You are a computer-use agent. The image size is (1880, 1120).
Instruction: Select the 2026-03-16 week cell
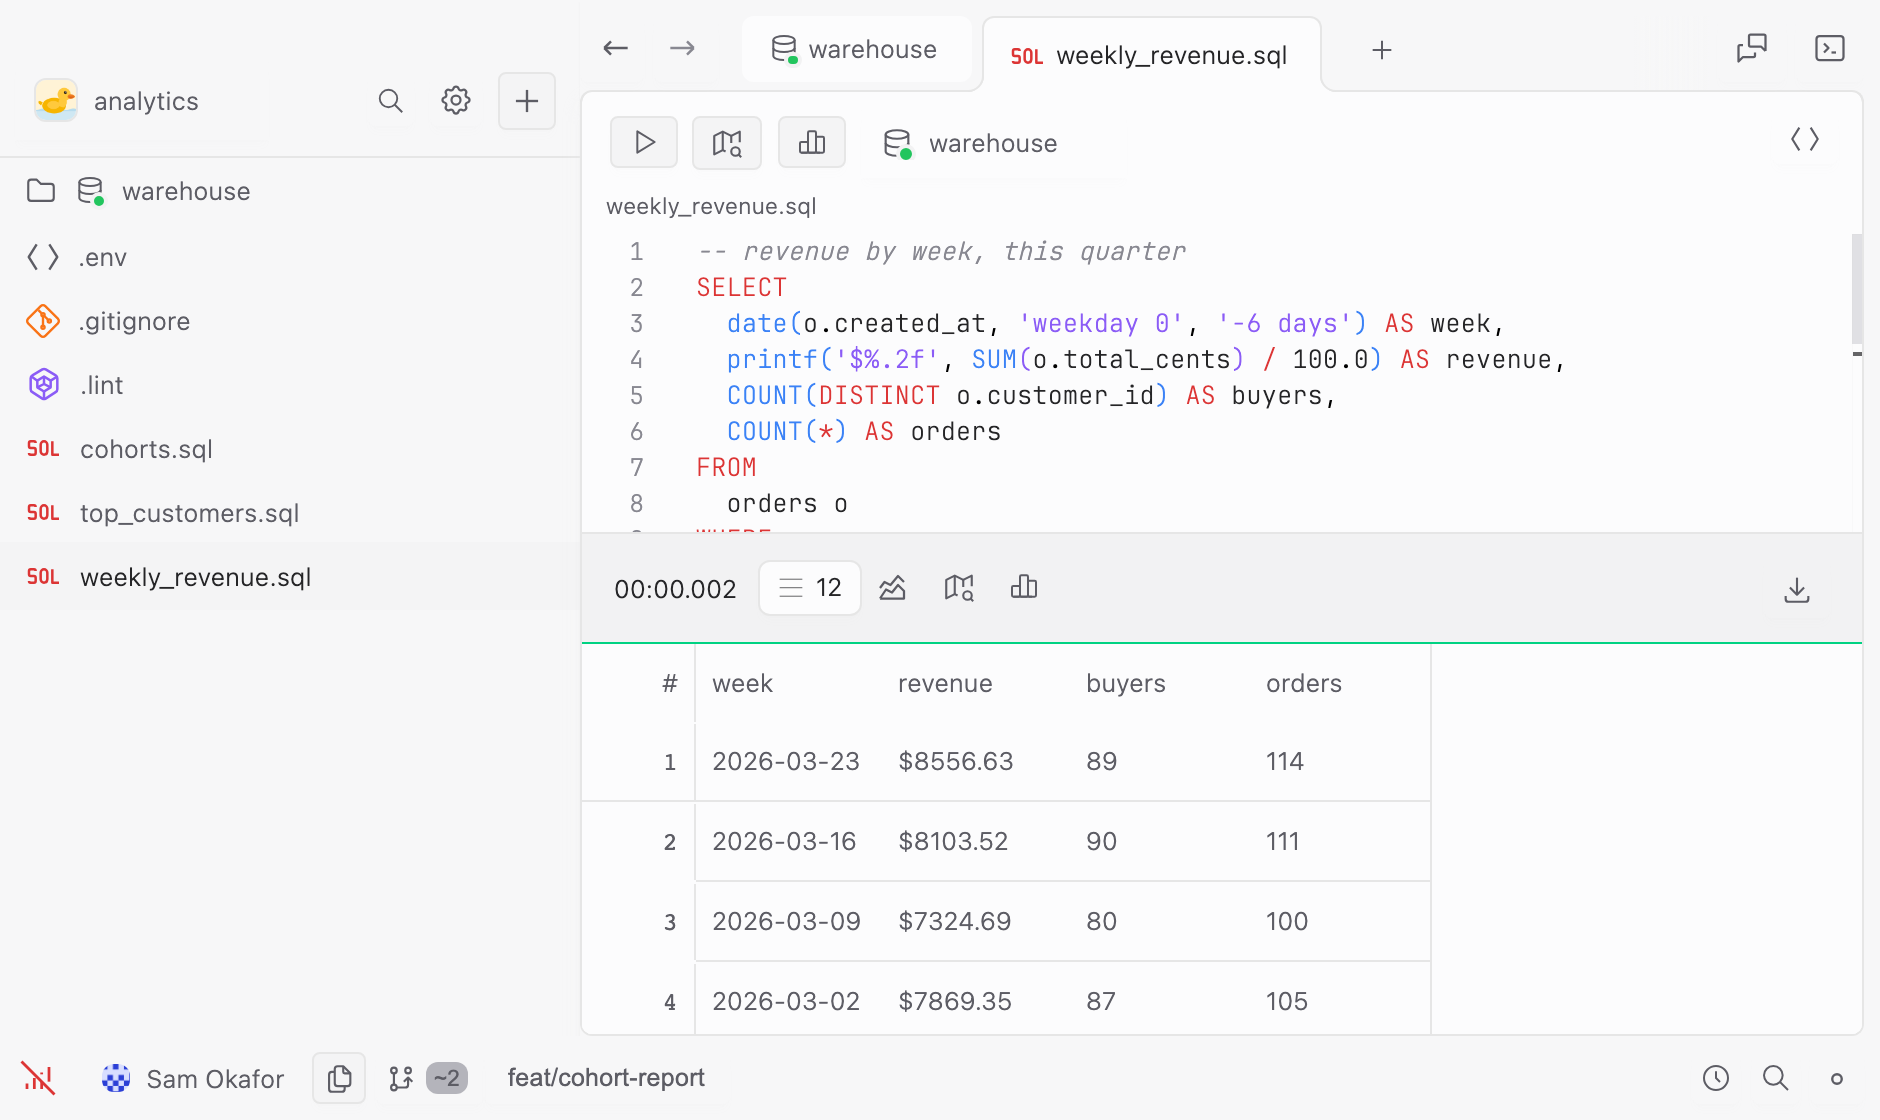(x=784, y=842)
